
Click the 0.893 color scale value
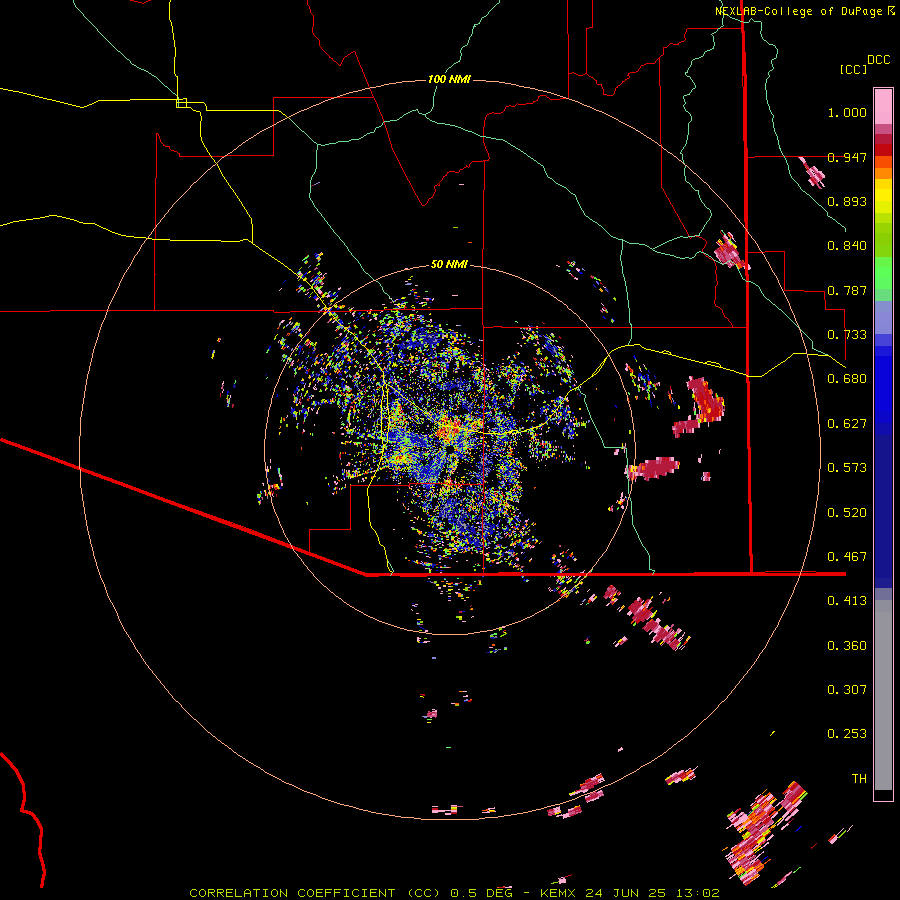847,201
